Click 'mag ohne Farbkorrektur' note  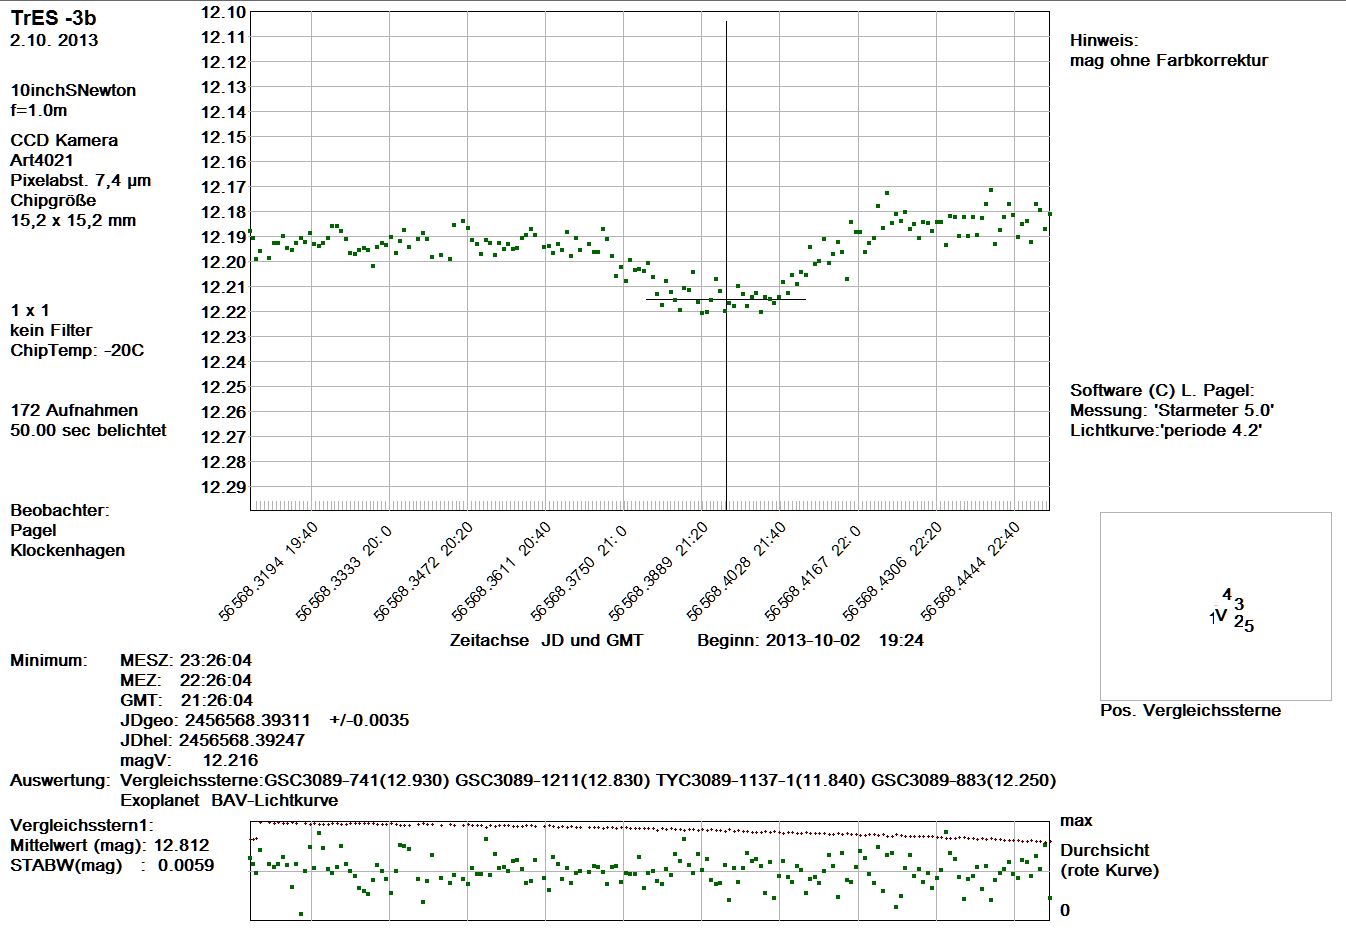pos(1169,60)
